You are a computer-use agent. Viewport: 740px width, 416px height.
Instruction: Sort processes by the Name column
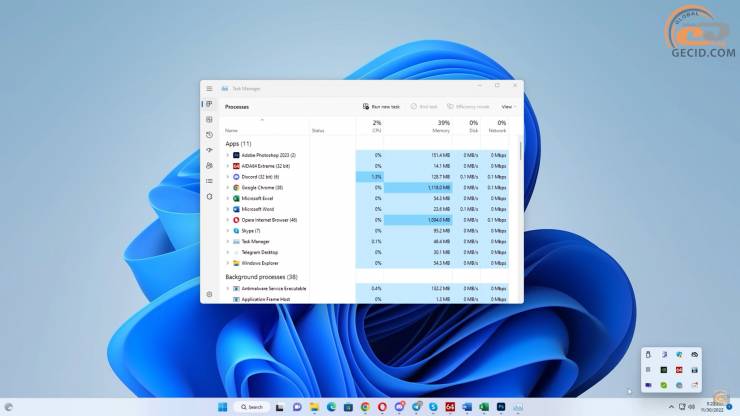(231, 130)
